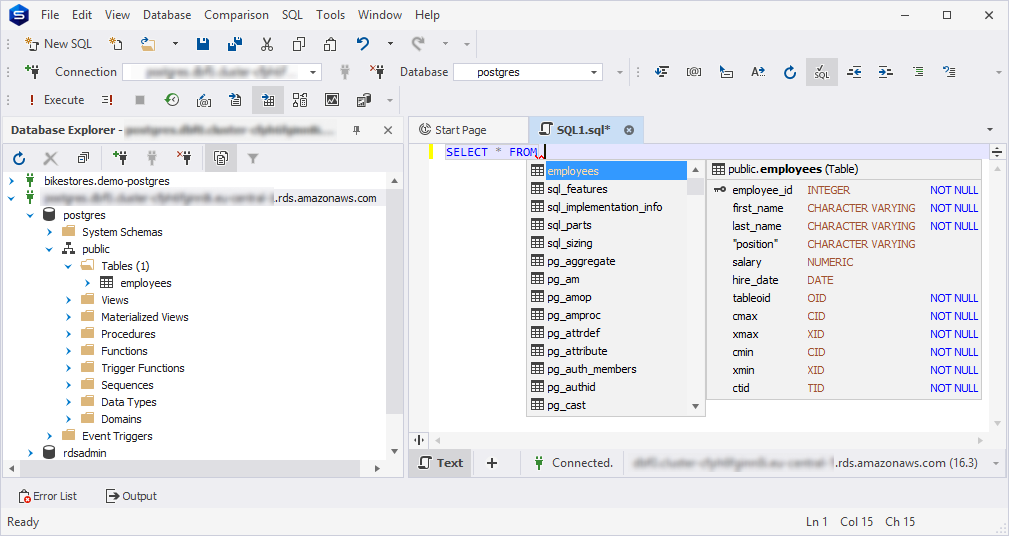The image size is (1009, 536).
Task: Close the SQL1.sql tab
Action: (629, 130)
